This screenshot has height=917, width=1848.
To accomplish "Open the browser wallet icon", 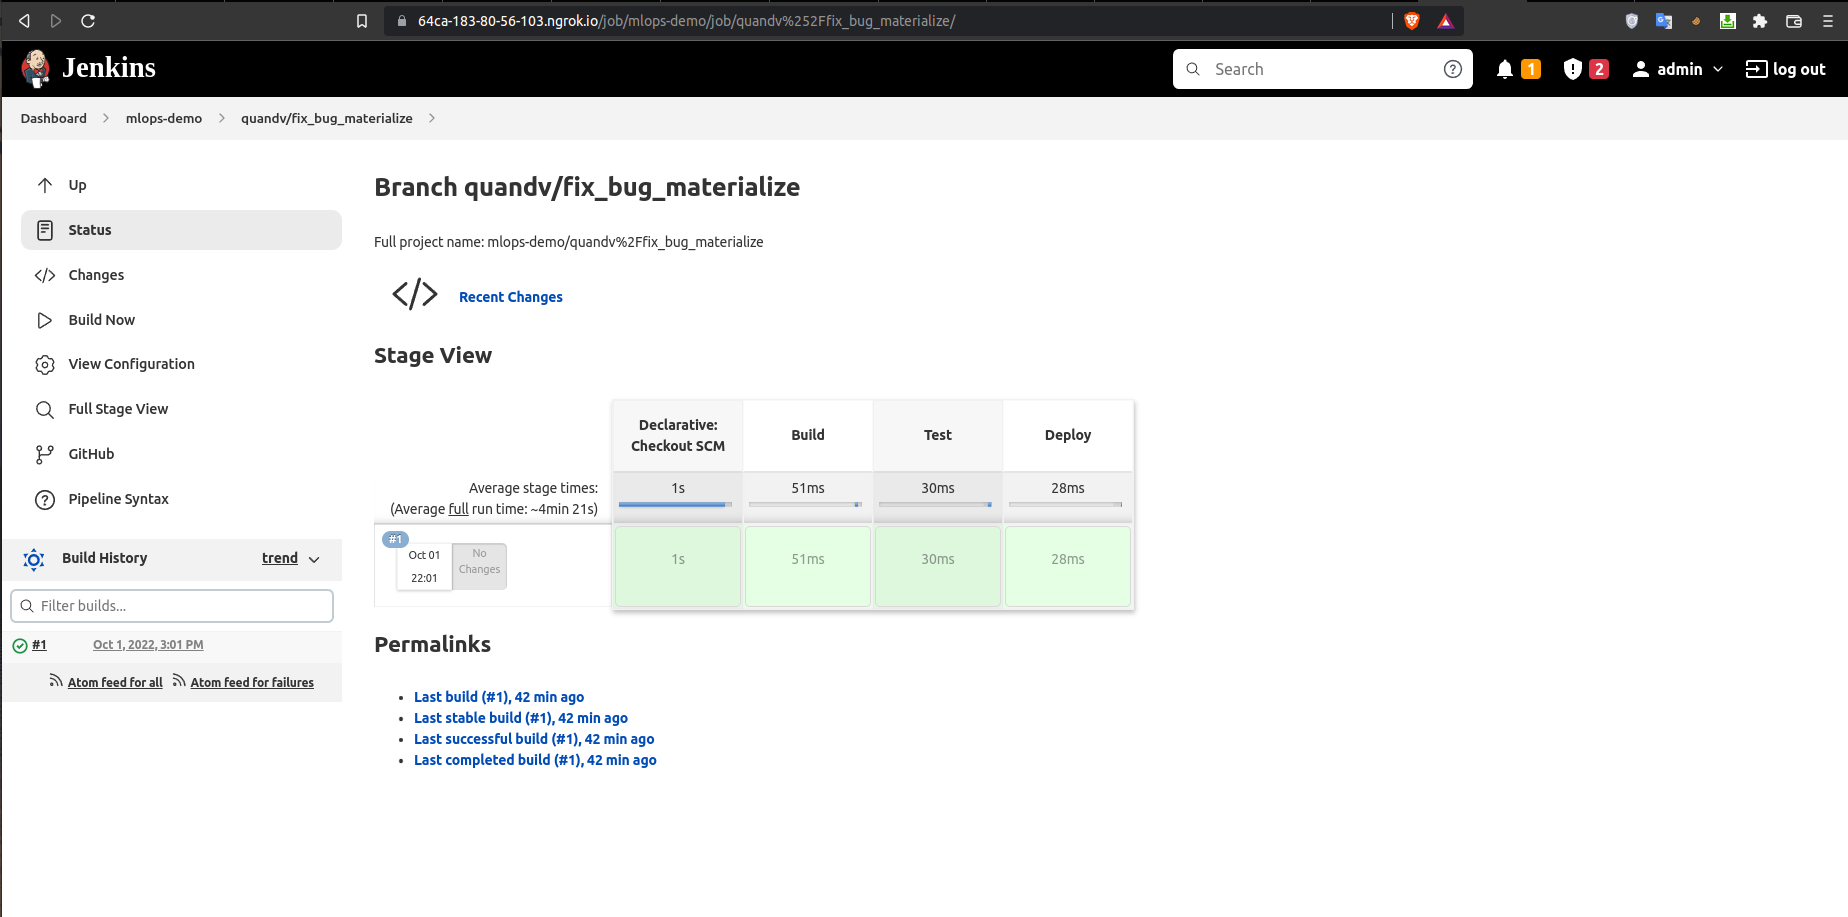I will [x=1794, y=21].
